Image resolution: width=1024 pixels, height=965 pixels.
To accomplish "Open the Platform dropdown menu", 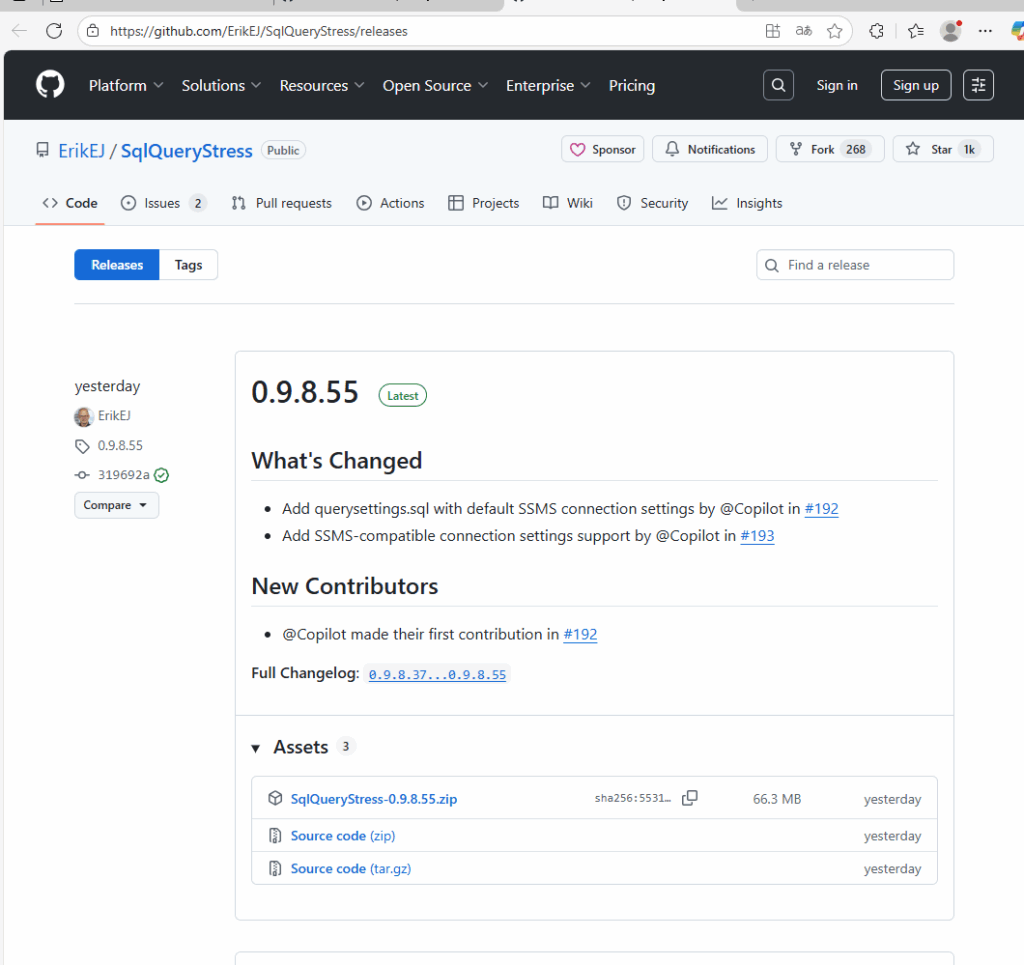I will tap(126, 86).
